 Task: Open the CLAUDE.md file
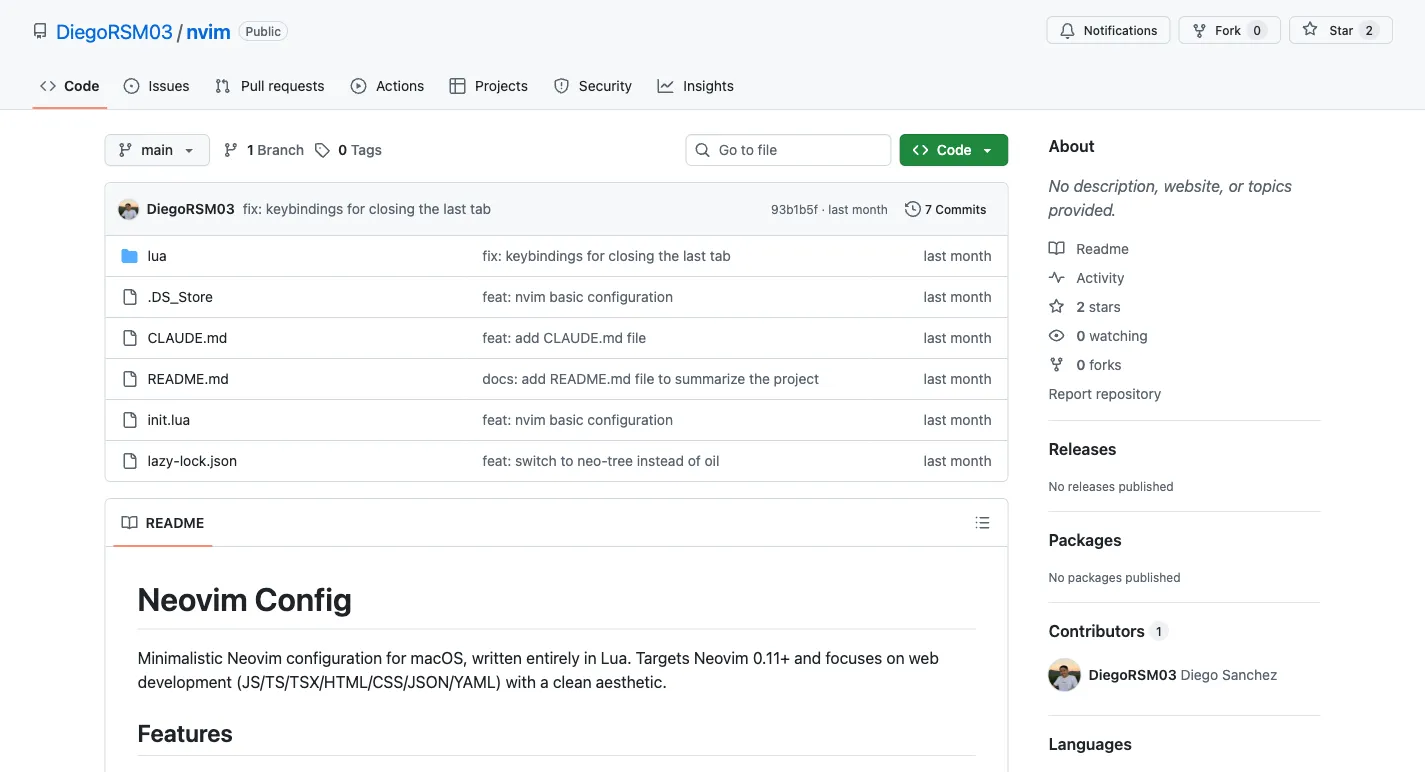[x=187, y=338]
